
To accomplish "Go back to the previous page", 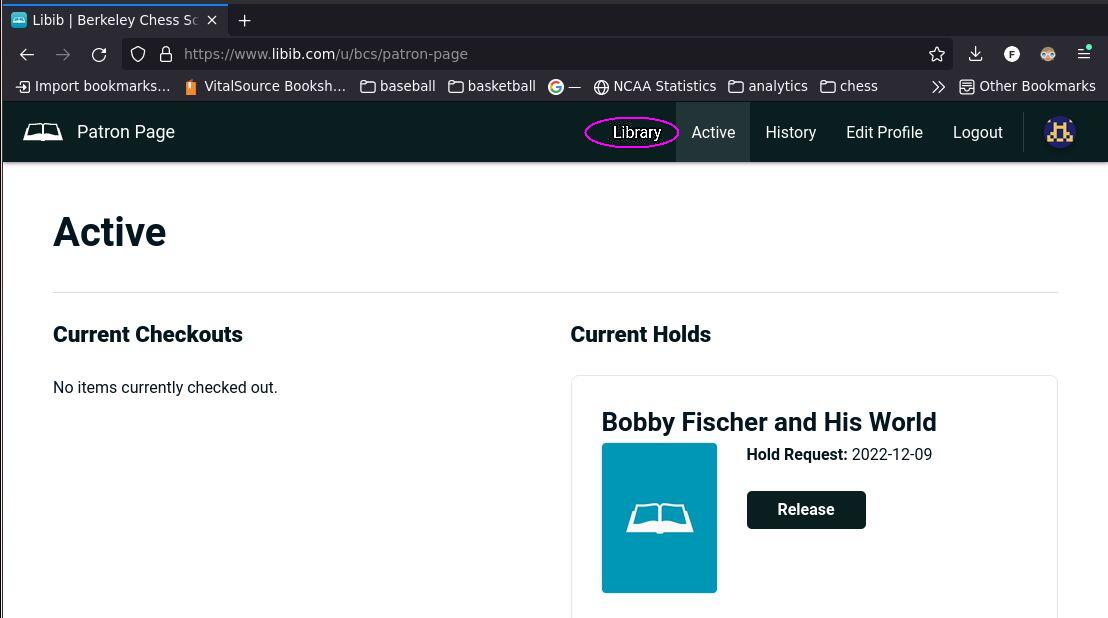I will click(x=27, y=54).
